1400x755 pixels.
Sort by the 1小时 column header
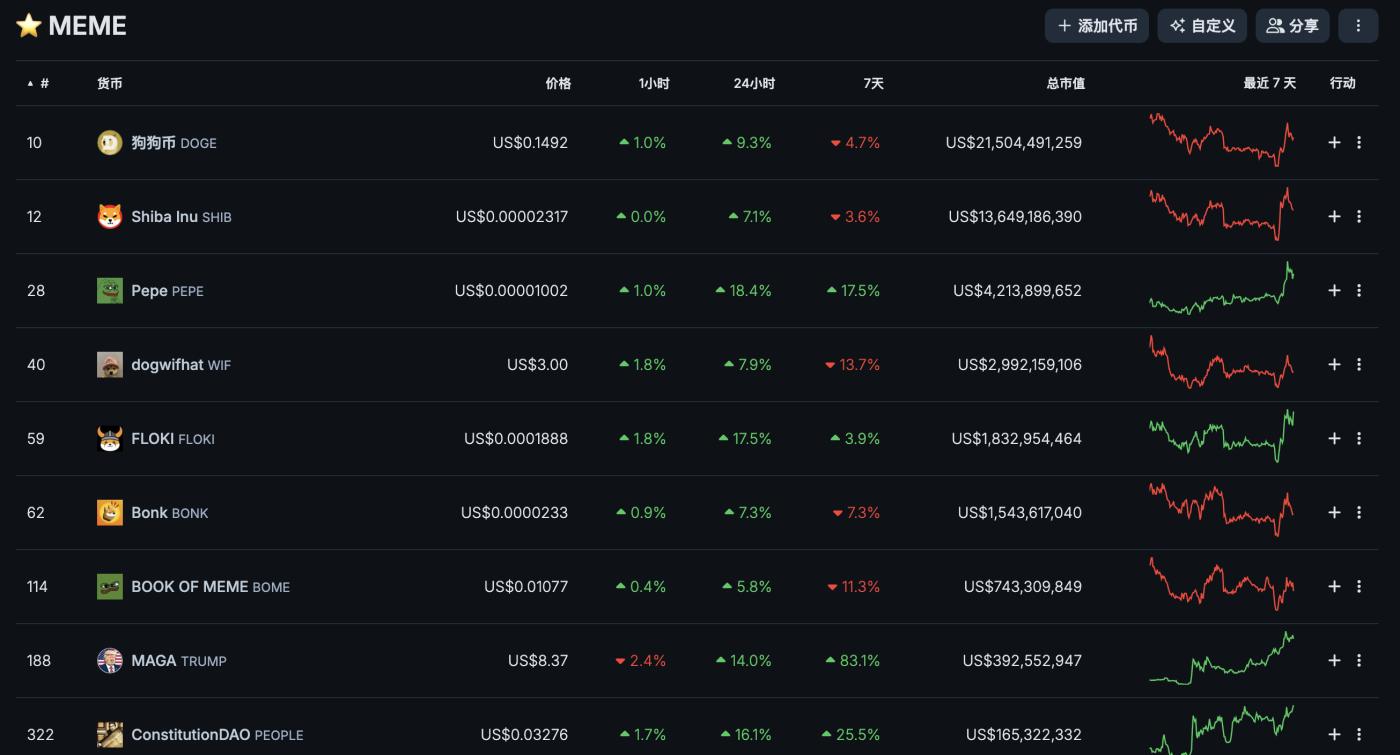click(654, 84)
